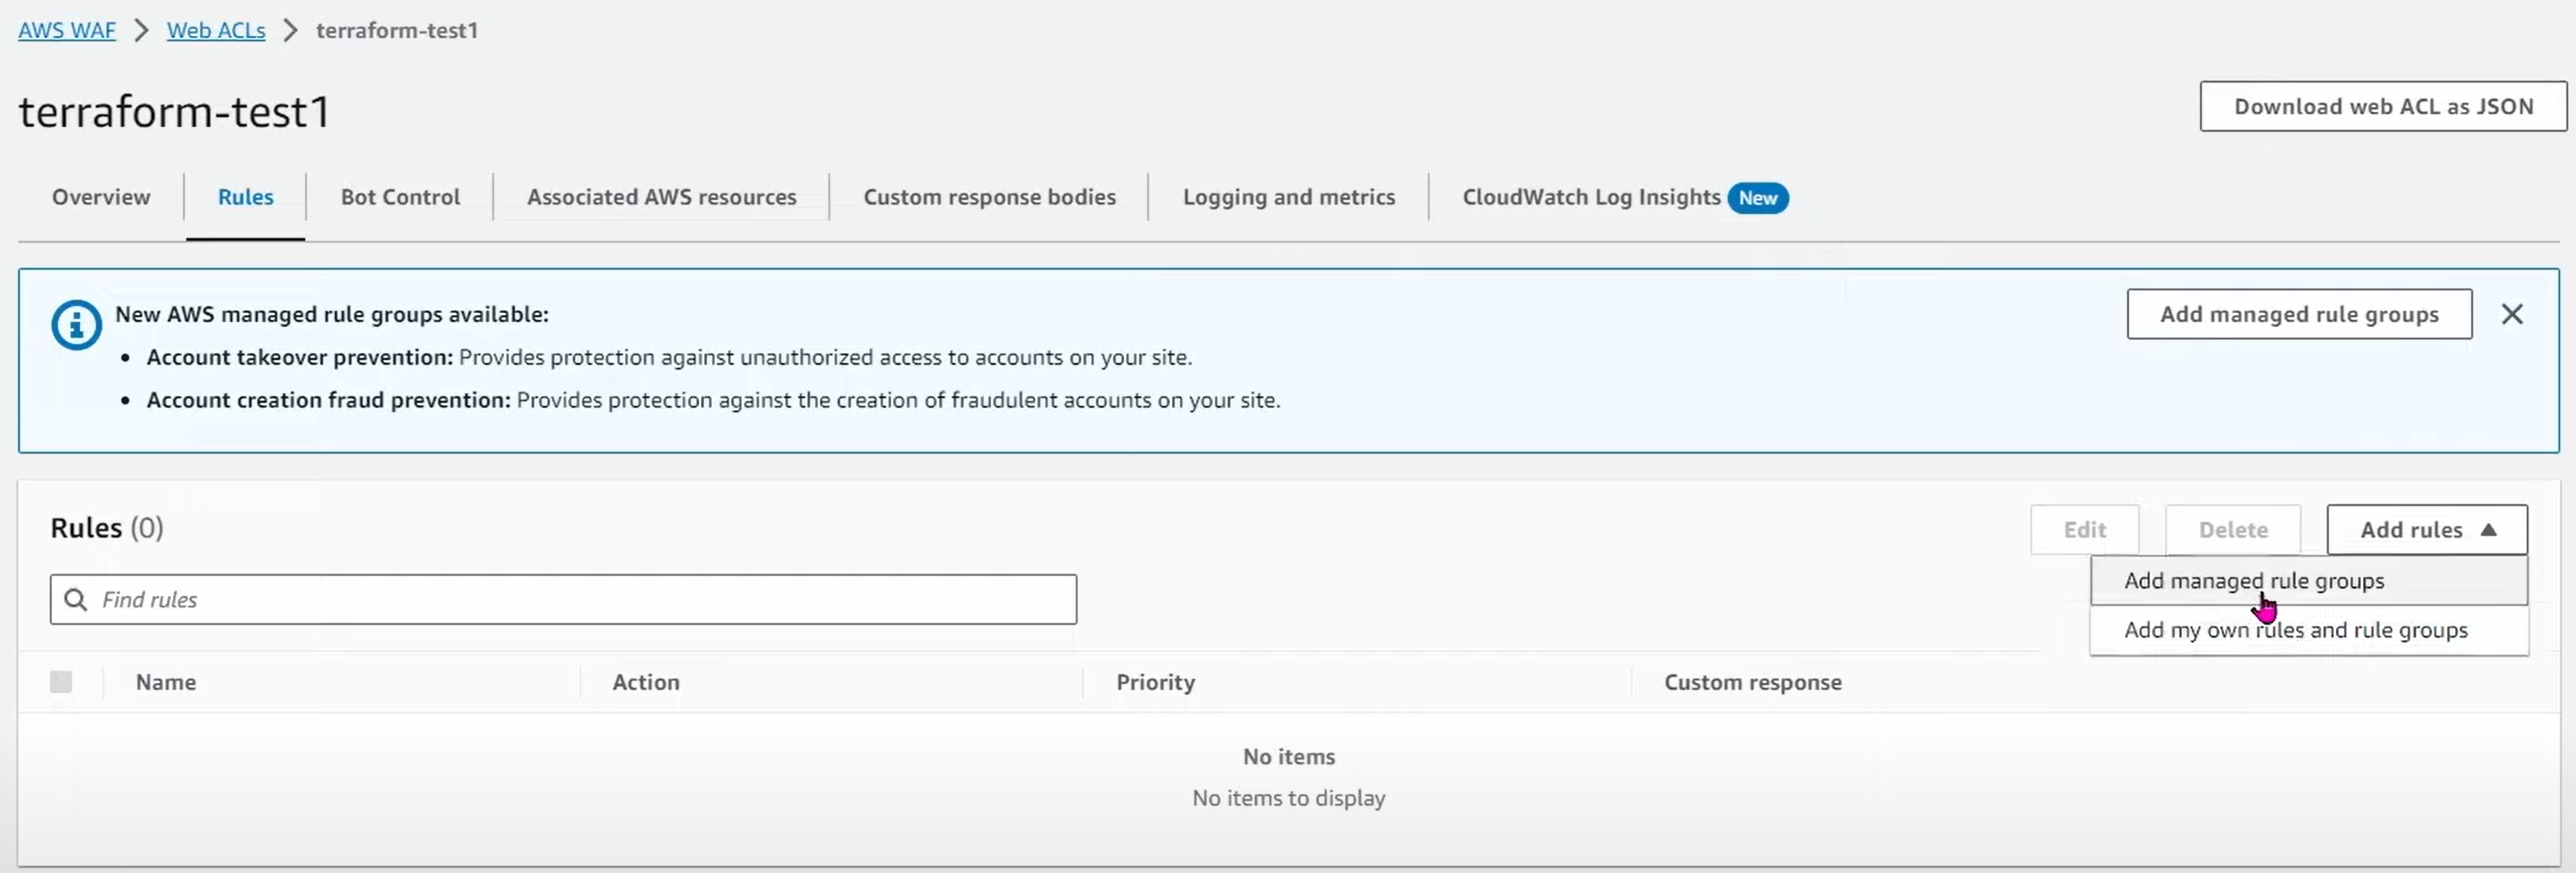Click the Action column header
The image size is (2576, 873).
[x=646, y=682]
